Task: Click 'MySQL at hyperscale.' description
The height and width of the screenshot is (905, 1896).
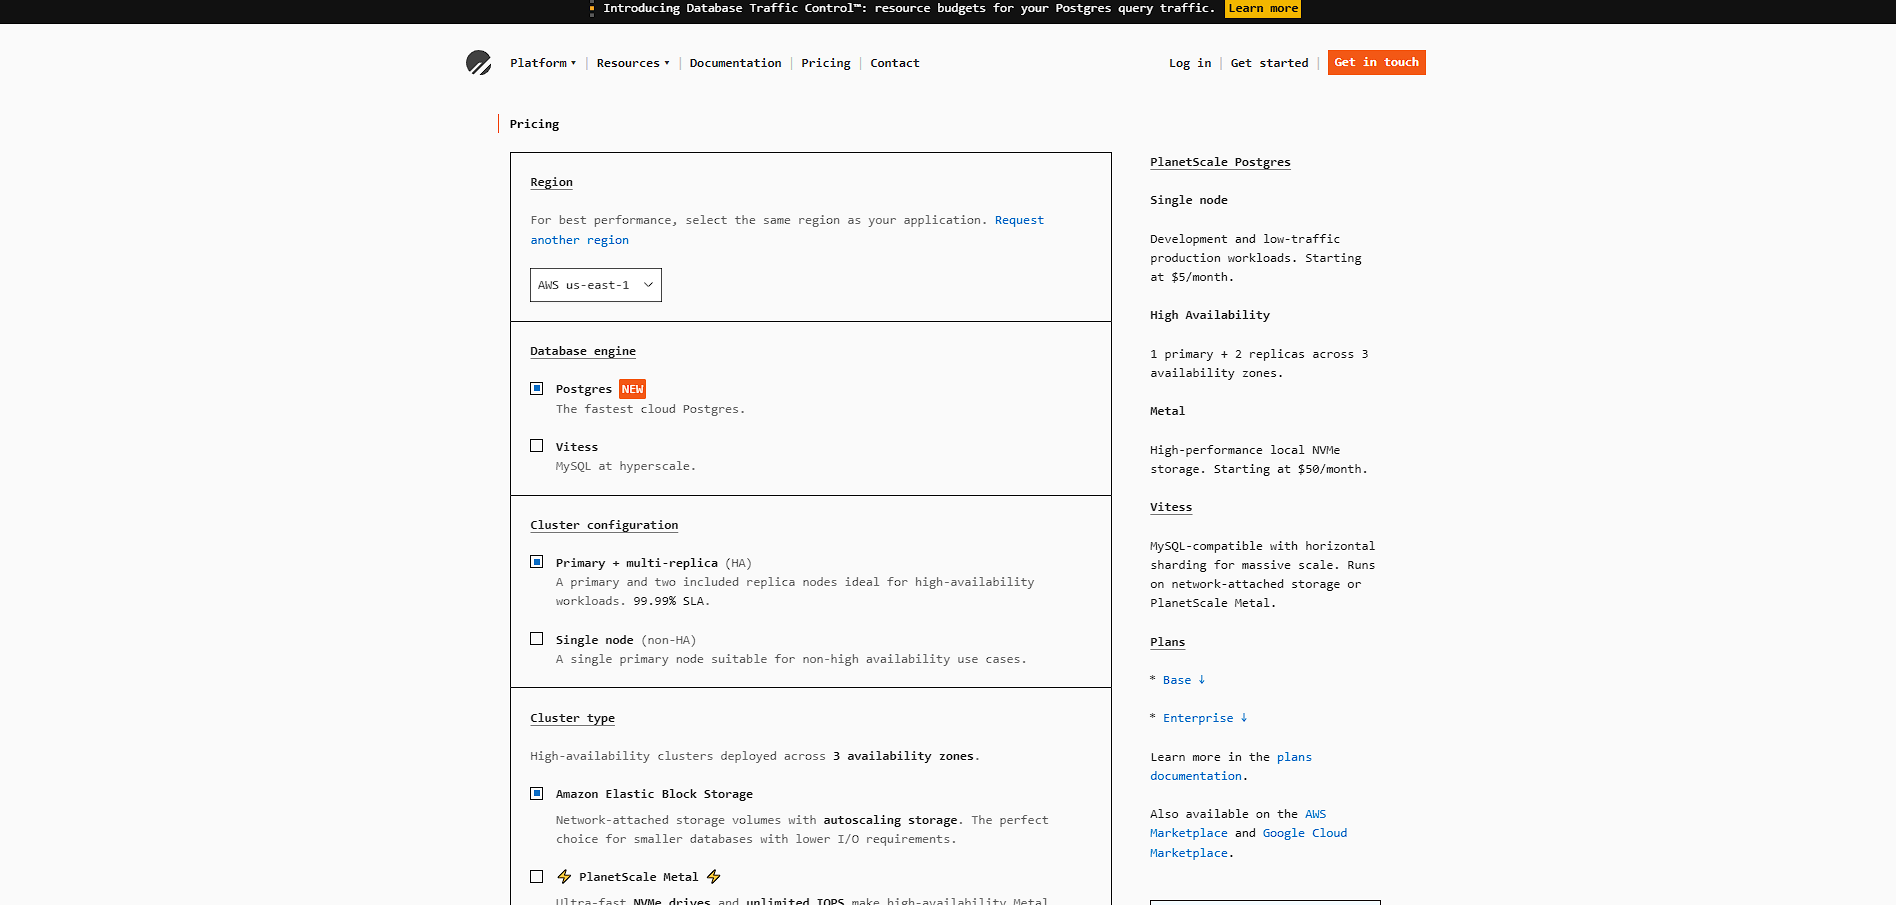Action: tap(626, 466)
